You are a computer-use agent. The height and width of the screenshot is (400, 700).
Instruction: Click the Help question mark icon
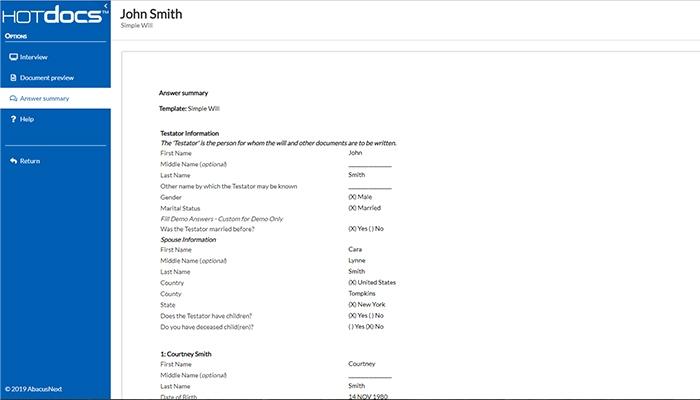13,119
